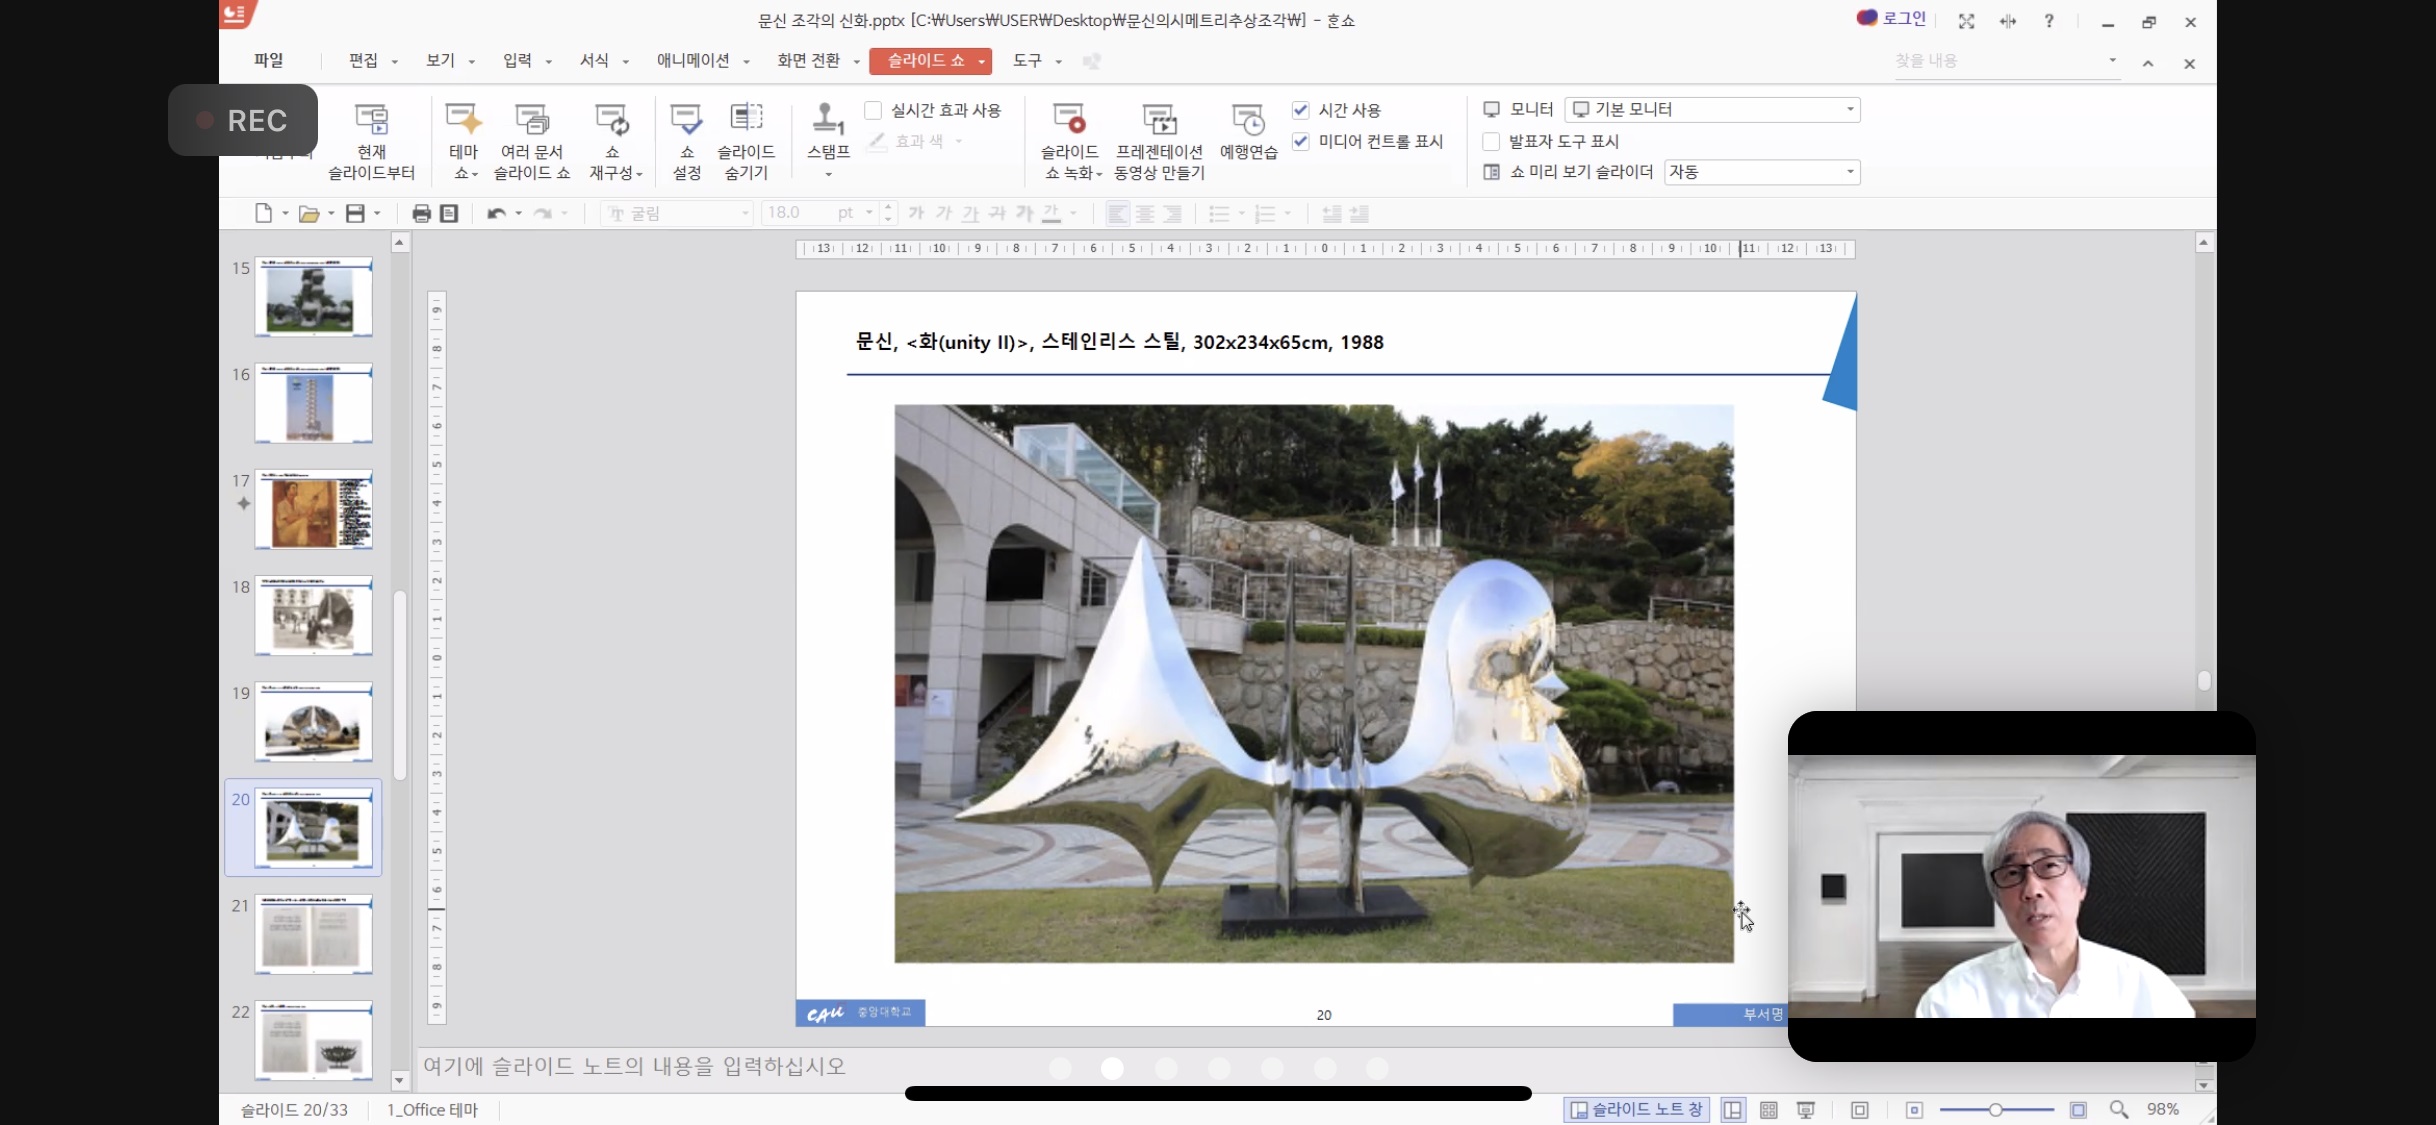Select slide 15 thumbnail
2436x1125 pixels.
313,297
